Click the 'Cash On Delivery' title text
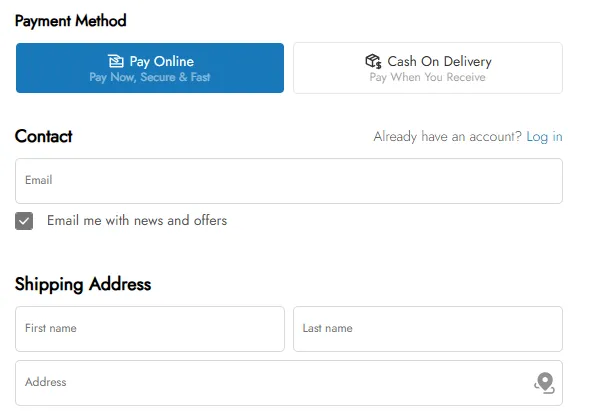This screenshot has height=411, width=604. point(440,61)
